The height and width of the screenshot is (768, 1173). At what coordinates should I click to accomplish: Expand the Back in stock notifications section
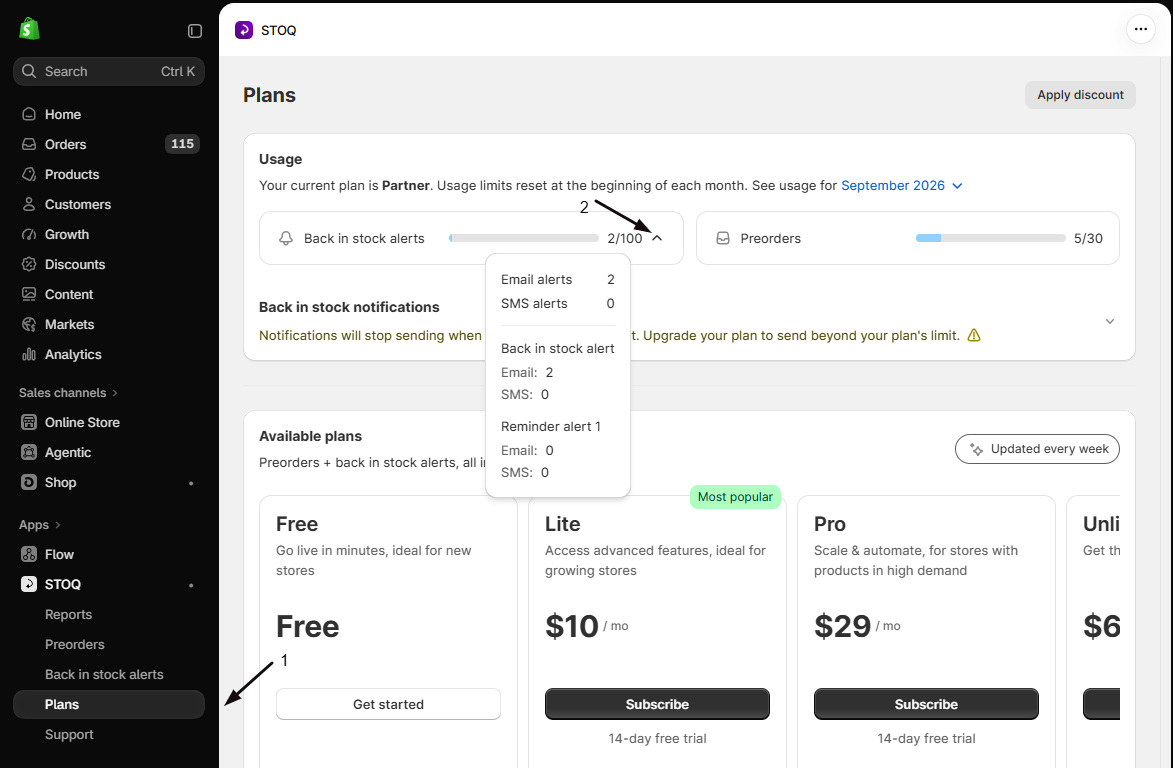1109,322
